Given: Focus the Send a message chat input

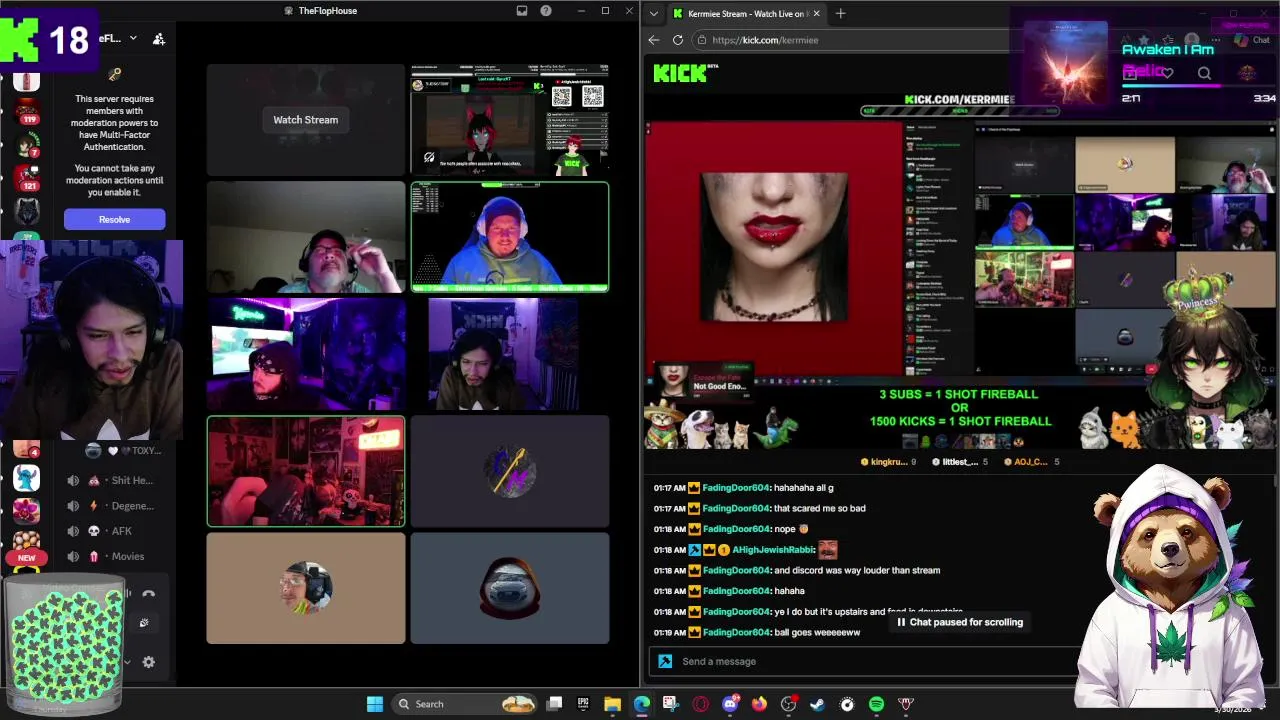Looking at the screenshot, I should pos(870,661).
